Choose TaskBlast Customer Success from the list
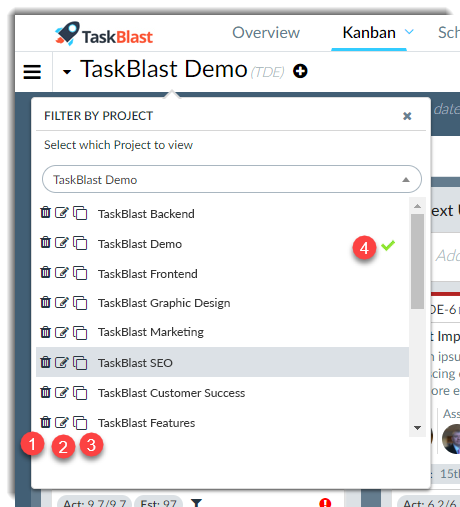This screenshot has width=460, height=507. [171, 393]
